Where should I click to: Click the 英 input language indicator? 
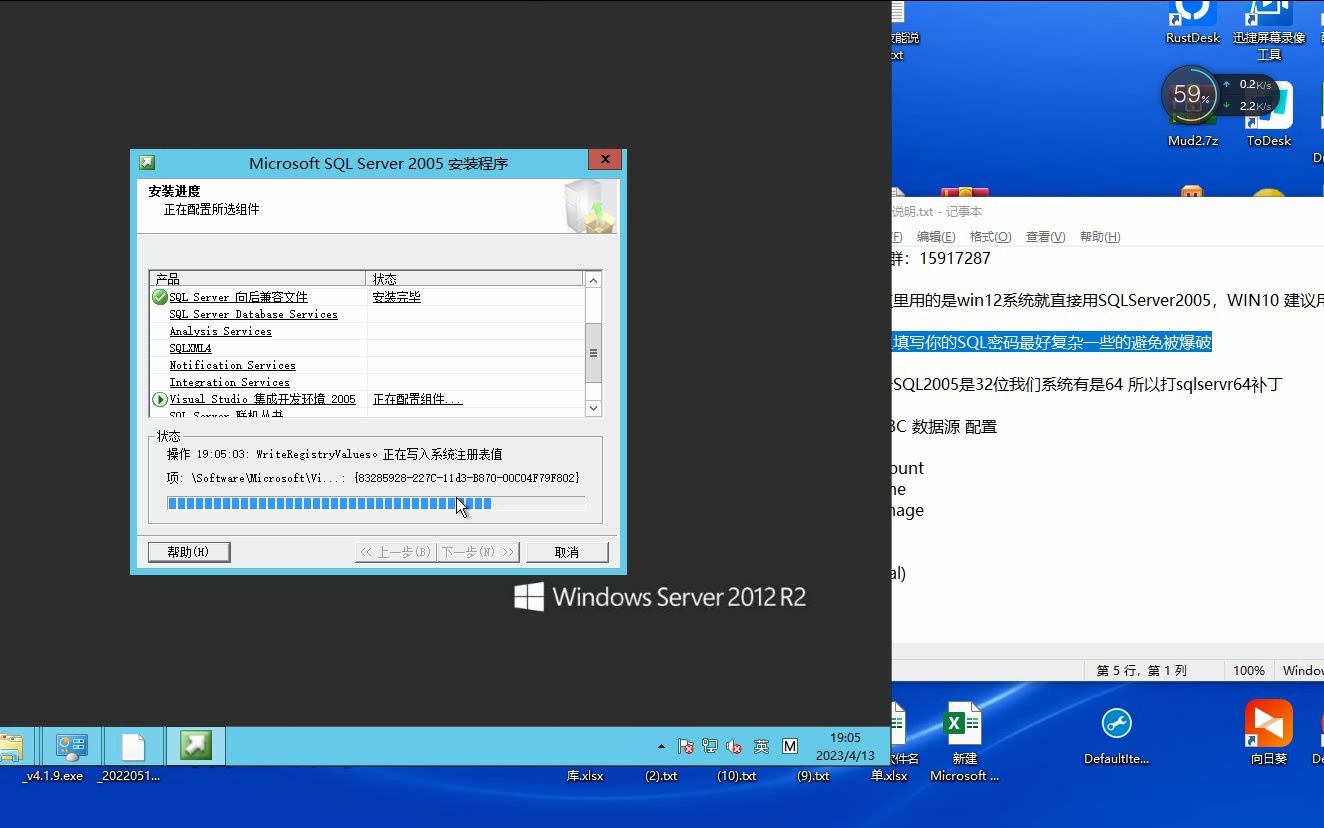(x=762, y=746)
